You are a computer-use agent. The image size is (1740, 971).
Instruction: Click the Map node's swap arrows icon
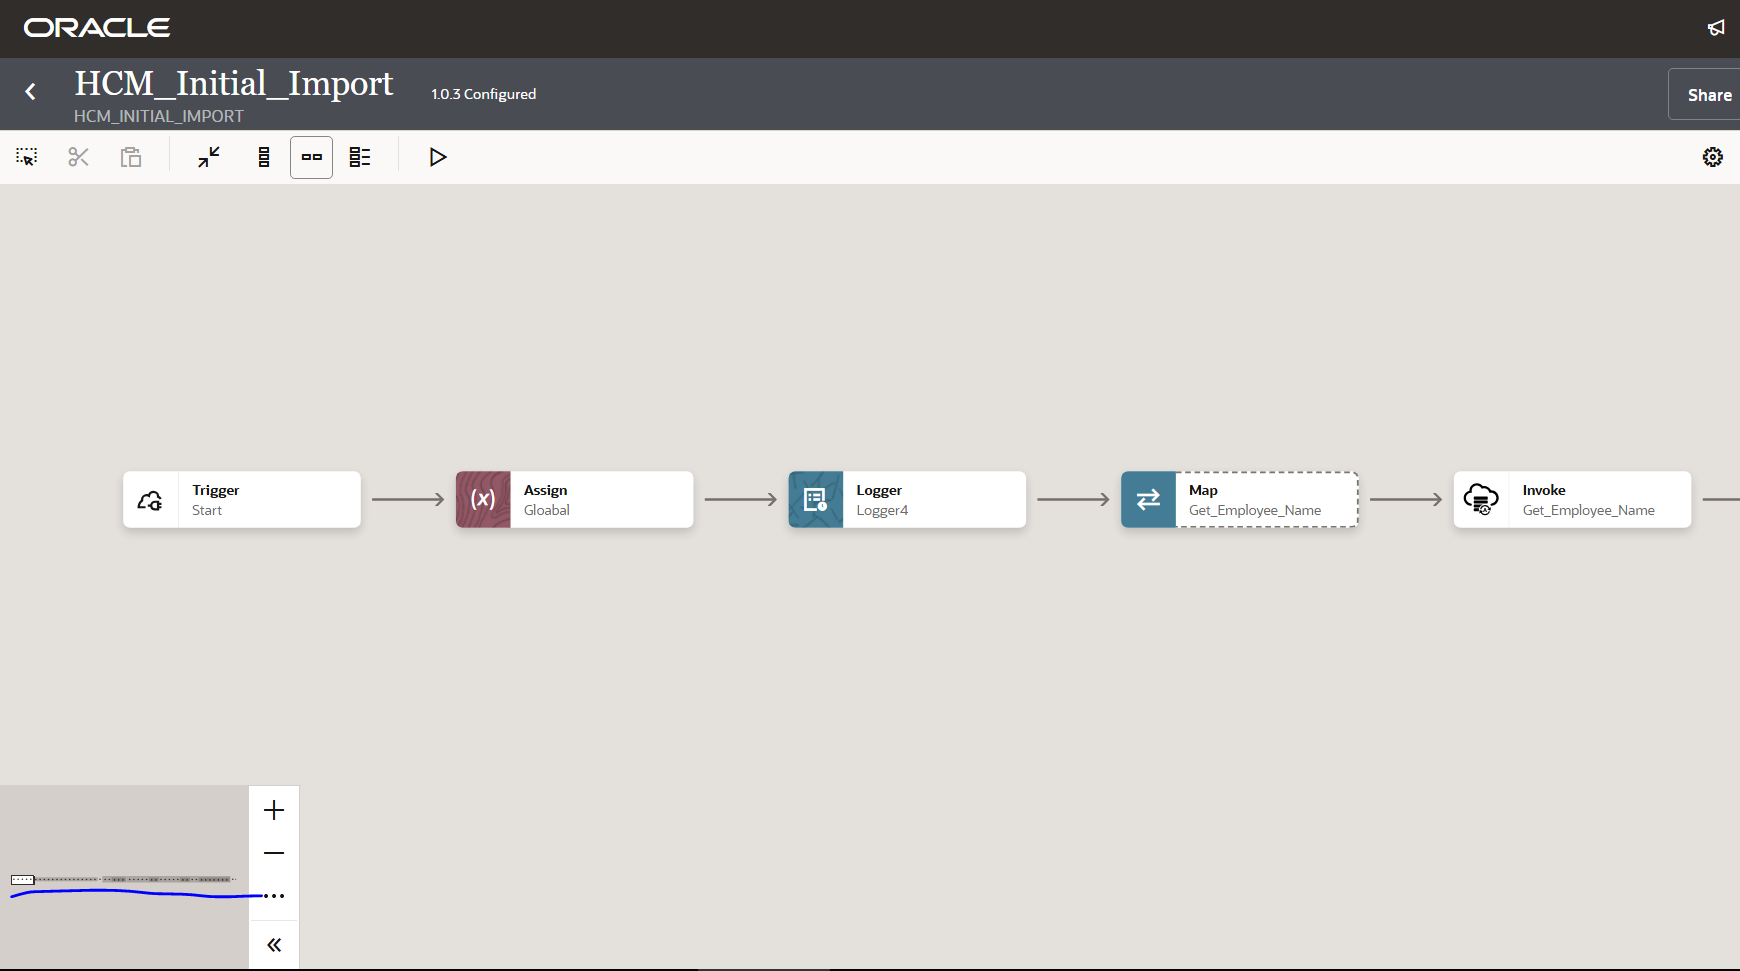click(x=1148, y=499)
